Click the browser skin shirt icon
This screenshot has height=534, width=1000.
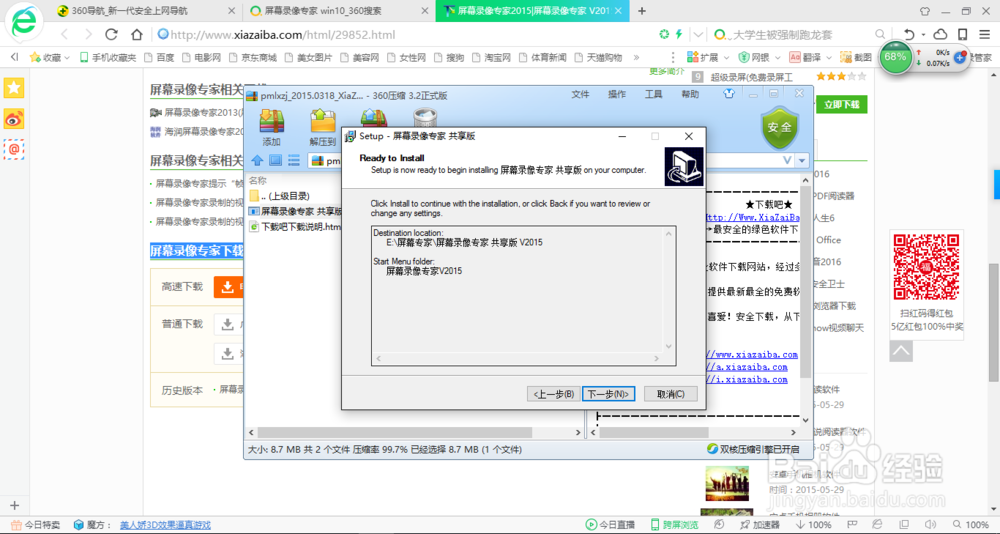pyautogui.click(x=925, y=11)
